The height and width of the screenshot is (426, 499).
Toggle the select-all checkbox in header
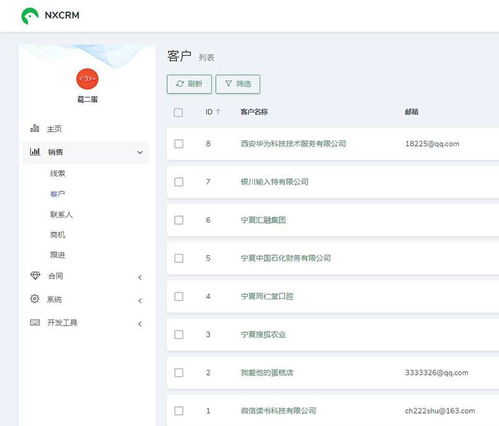click(178, 112)
